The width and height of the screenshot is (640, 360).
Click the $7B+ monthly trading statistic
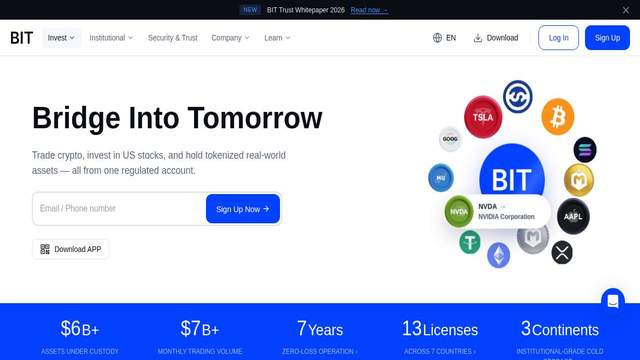click(x=200, y=329)
